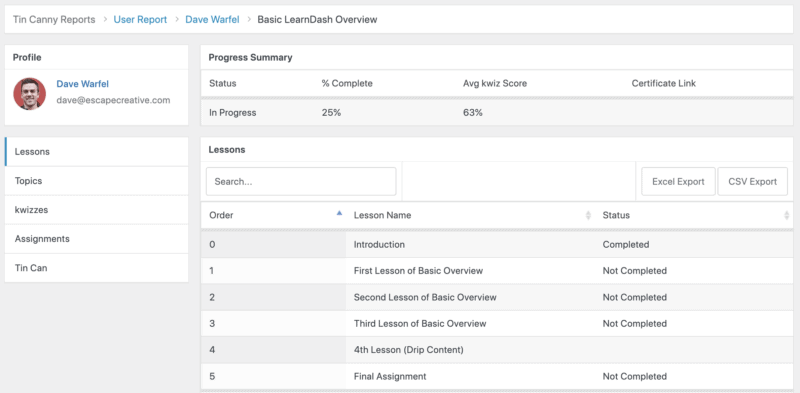This screenshot has width=800, height=393.
Task: Open the User Report breadcrumb link
Action: click(140, 19)
